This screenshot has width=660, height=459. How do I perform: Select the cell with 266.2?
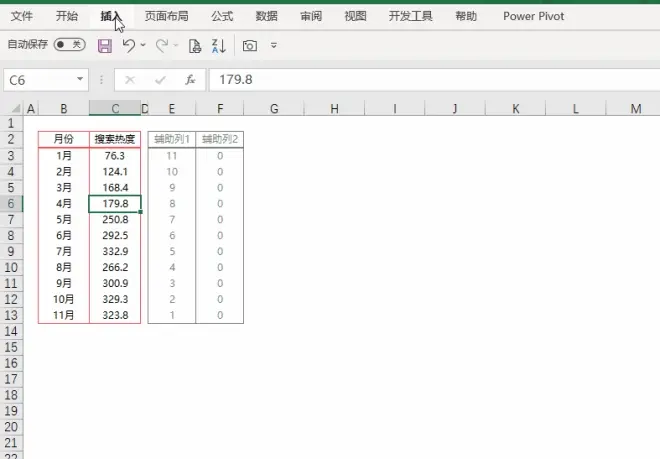115,267
